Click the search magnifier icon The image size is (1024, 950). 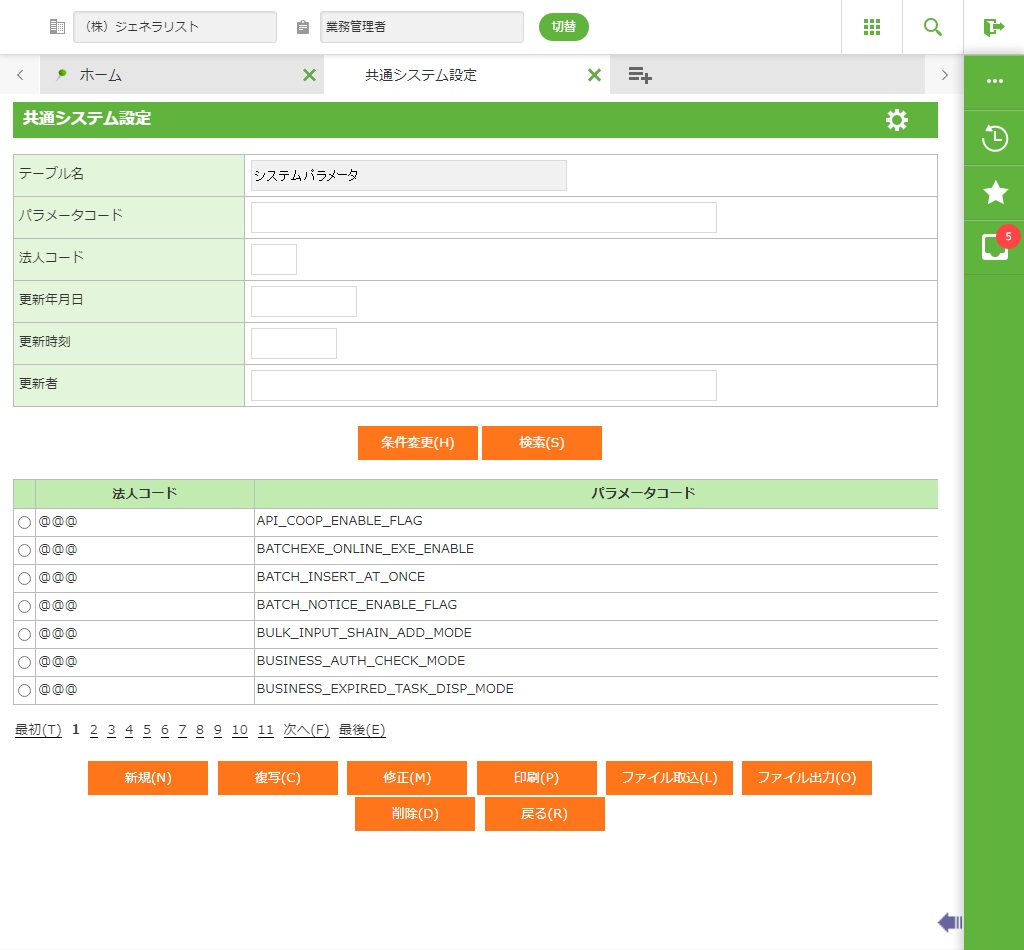(933, 27)
